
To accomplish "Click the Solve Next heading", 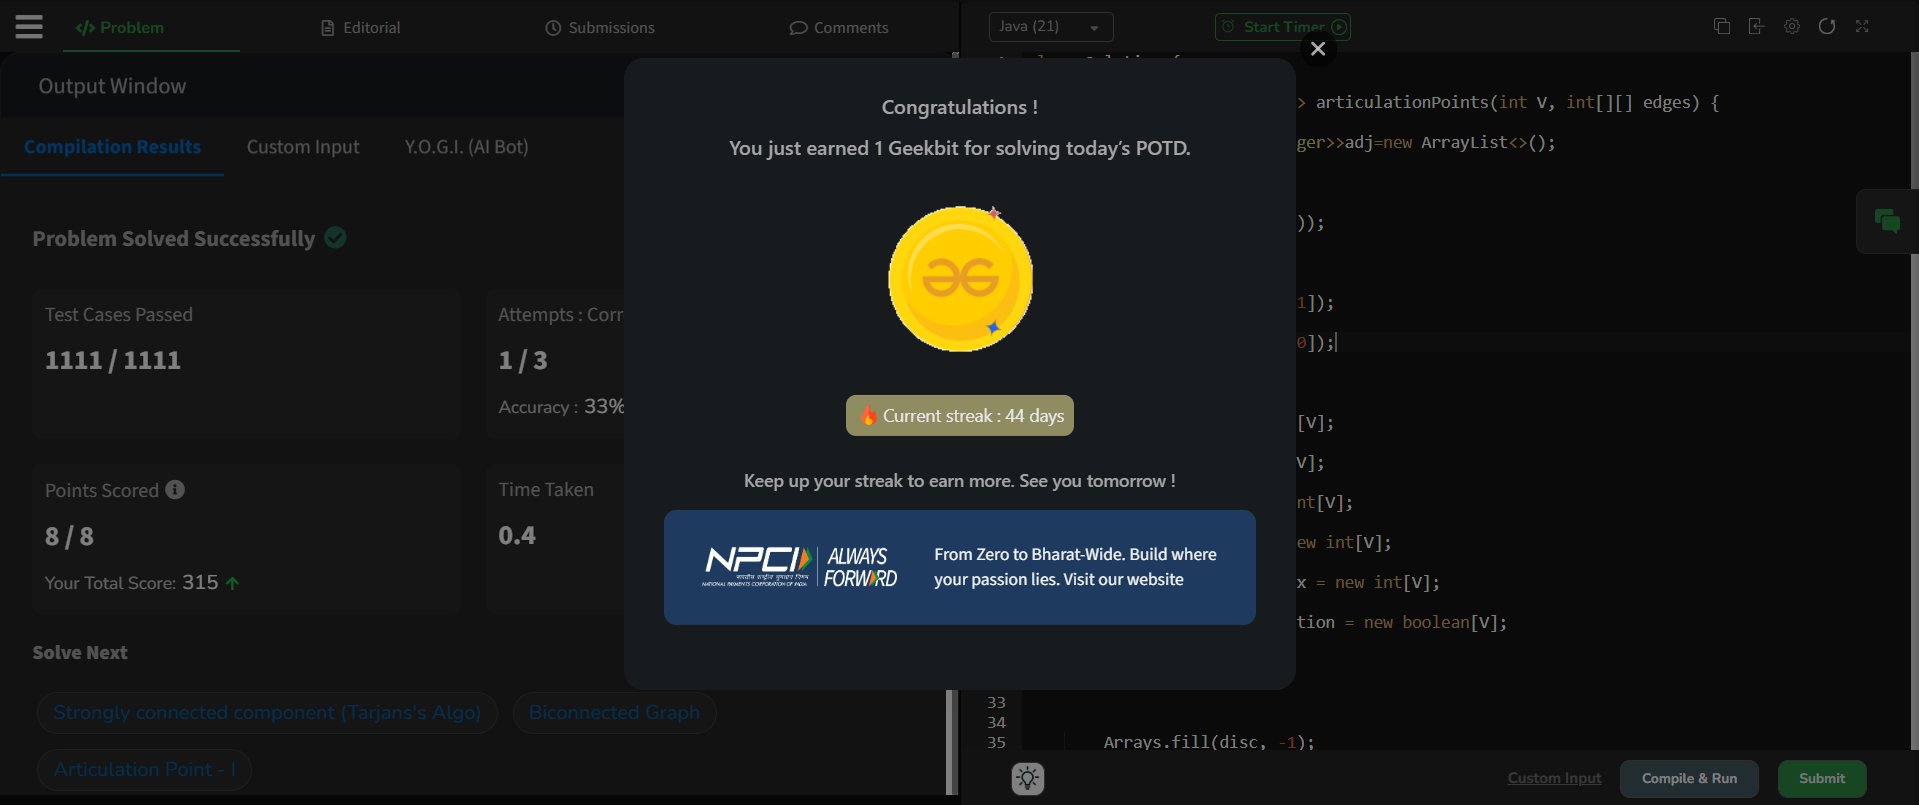I will coord(80,653).
